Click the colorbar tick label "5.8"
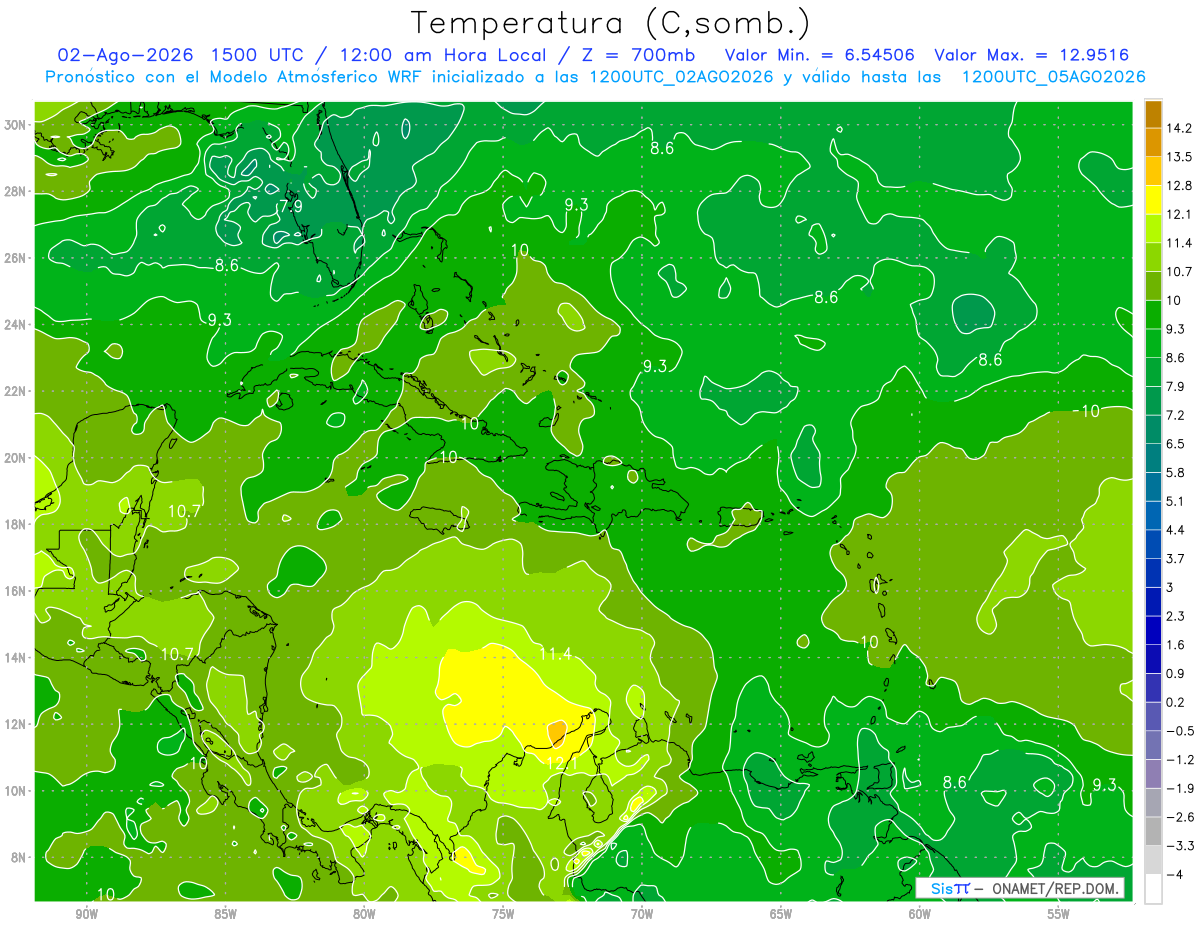 (1176, 472)
